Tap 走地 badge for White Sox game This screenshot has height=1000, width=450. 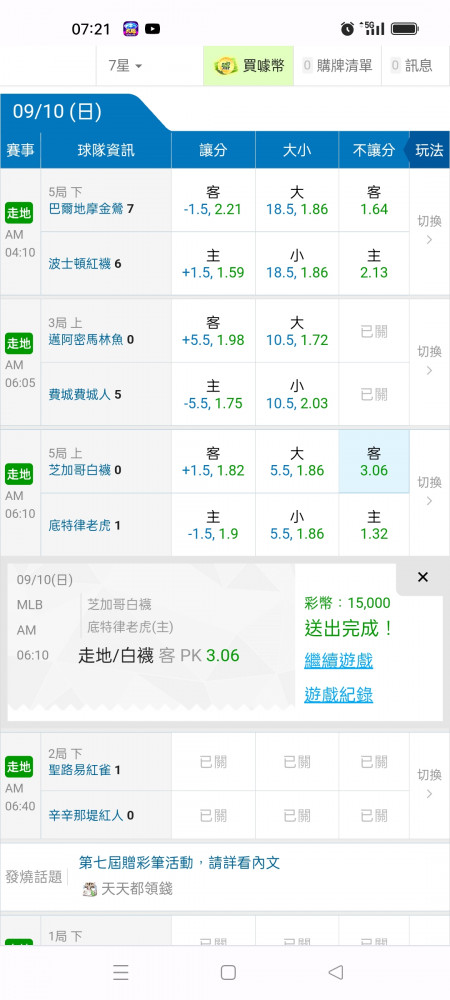click(x=18, y=474)
